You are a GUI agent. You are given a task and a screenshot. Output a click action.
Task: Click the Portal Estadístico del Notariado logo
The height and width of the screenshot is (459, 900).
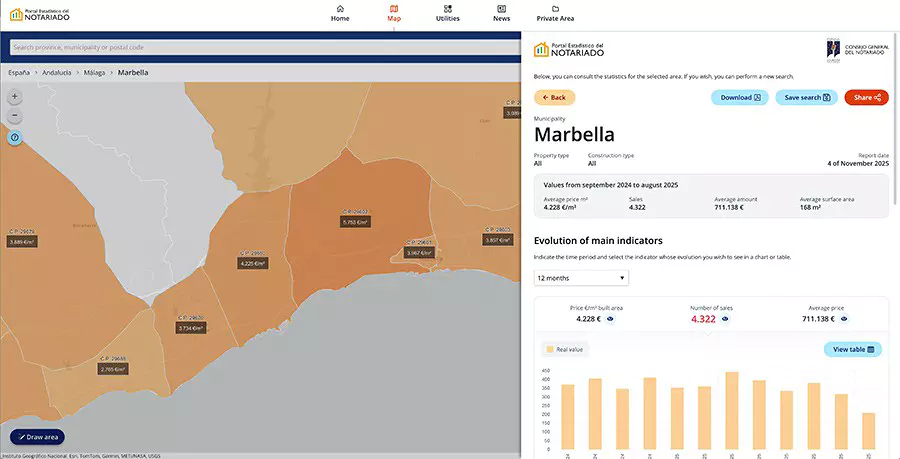click(40, 14)
